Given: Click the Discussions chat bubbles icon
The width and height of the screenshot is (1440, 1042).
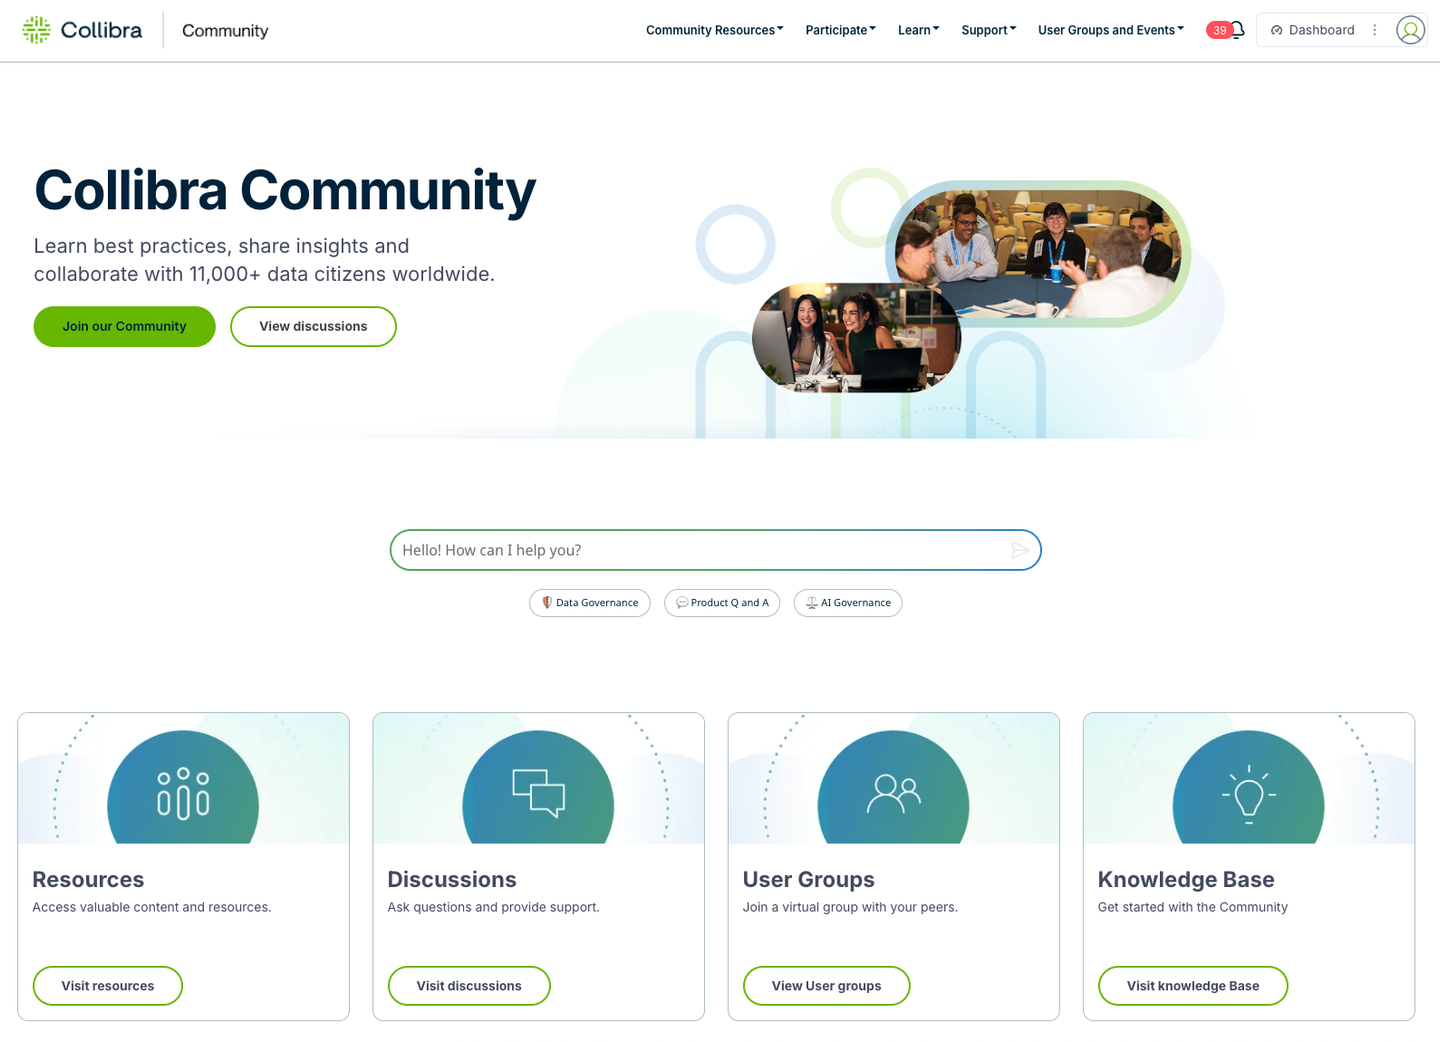Looking at the screenshot, I should [x=538, y=792].
